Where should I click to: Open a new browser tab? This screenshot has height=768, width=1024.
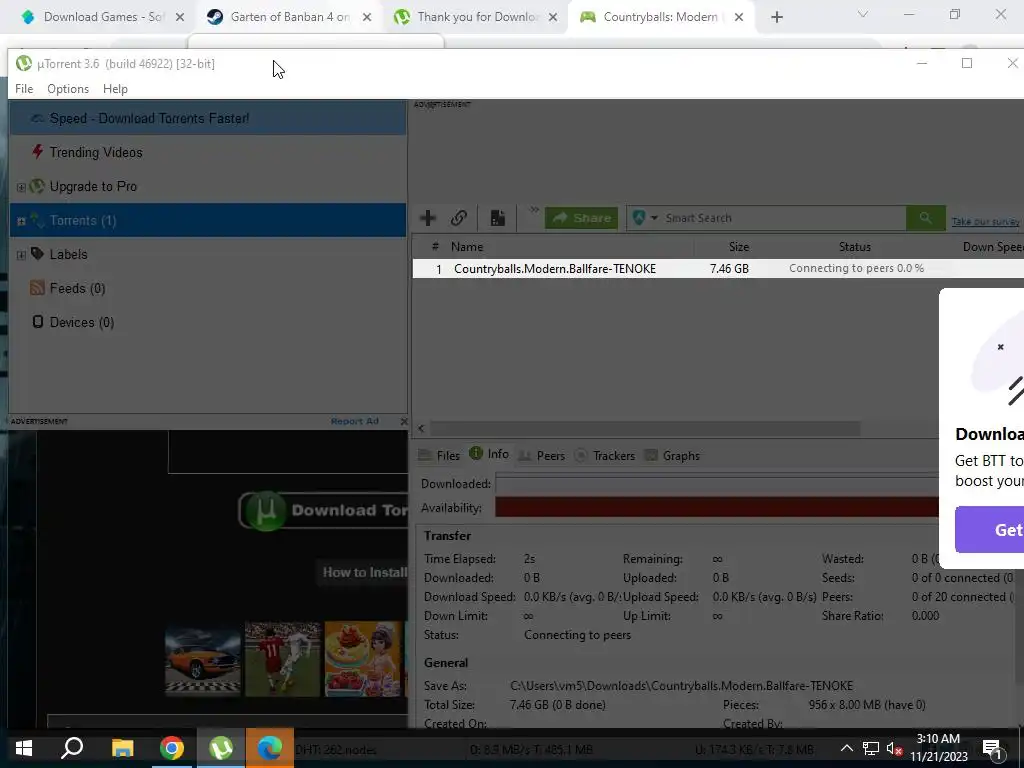776,18
